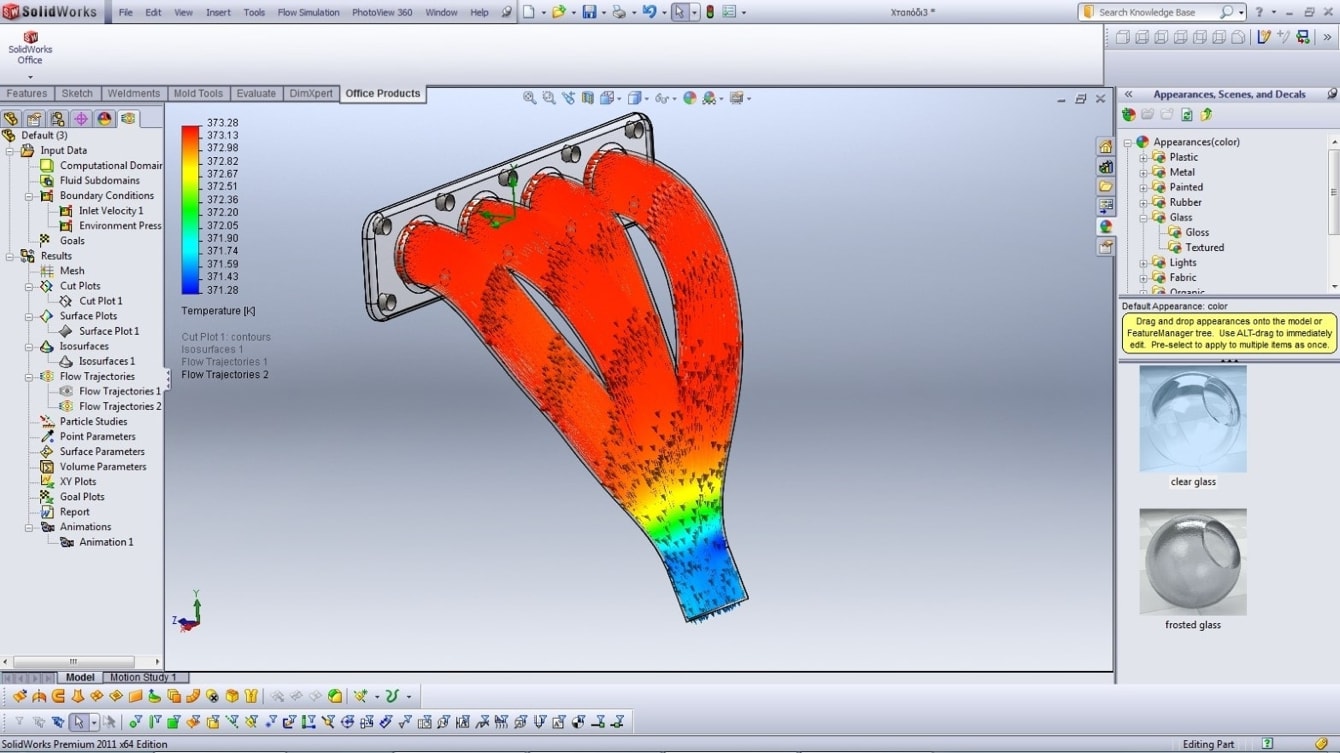Open the PhotoView 360 menu

click(x=382, y=13)
